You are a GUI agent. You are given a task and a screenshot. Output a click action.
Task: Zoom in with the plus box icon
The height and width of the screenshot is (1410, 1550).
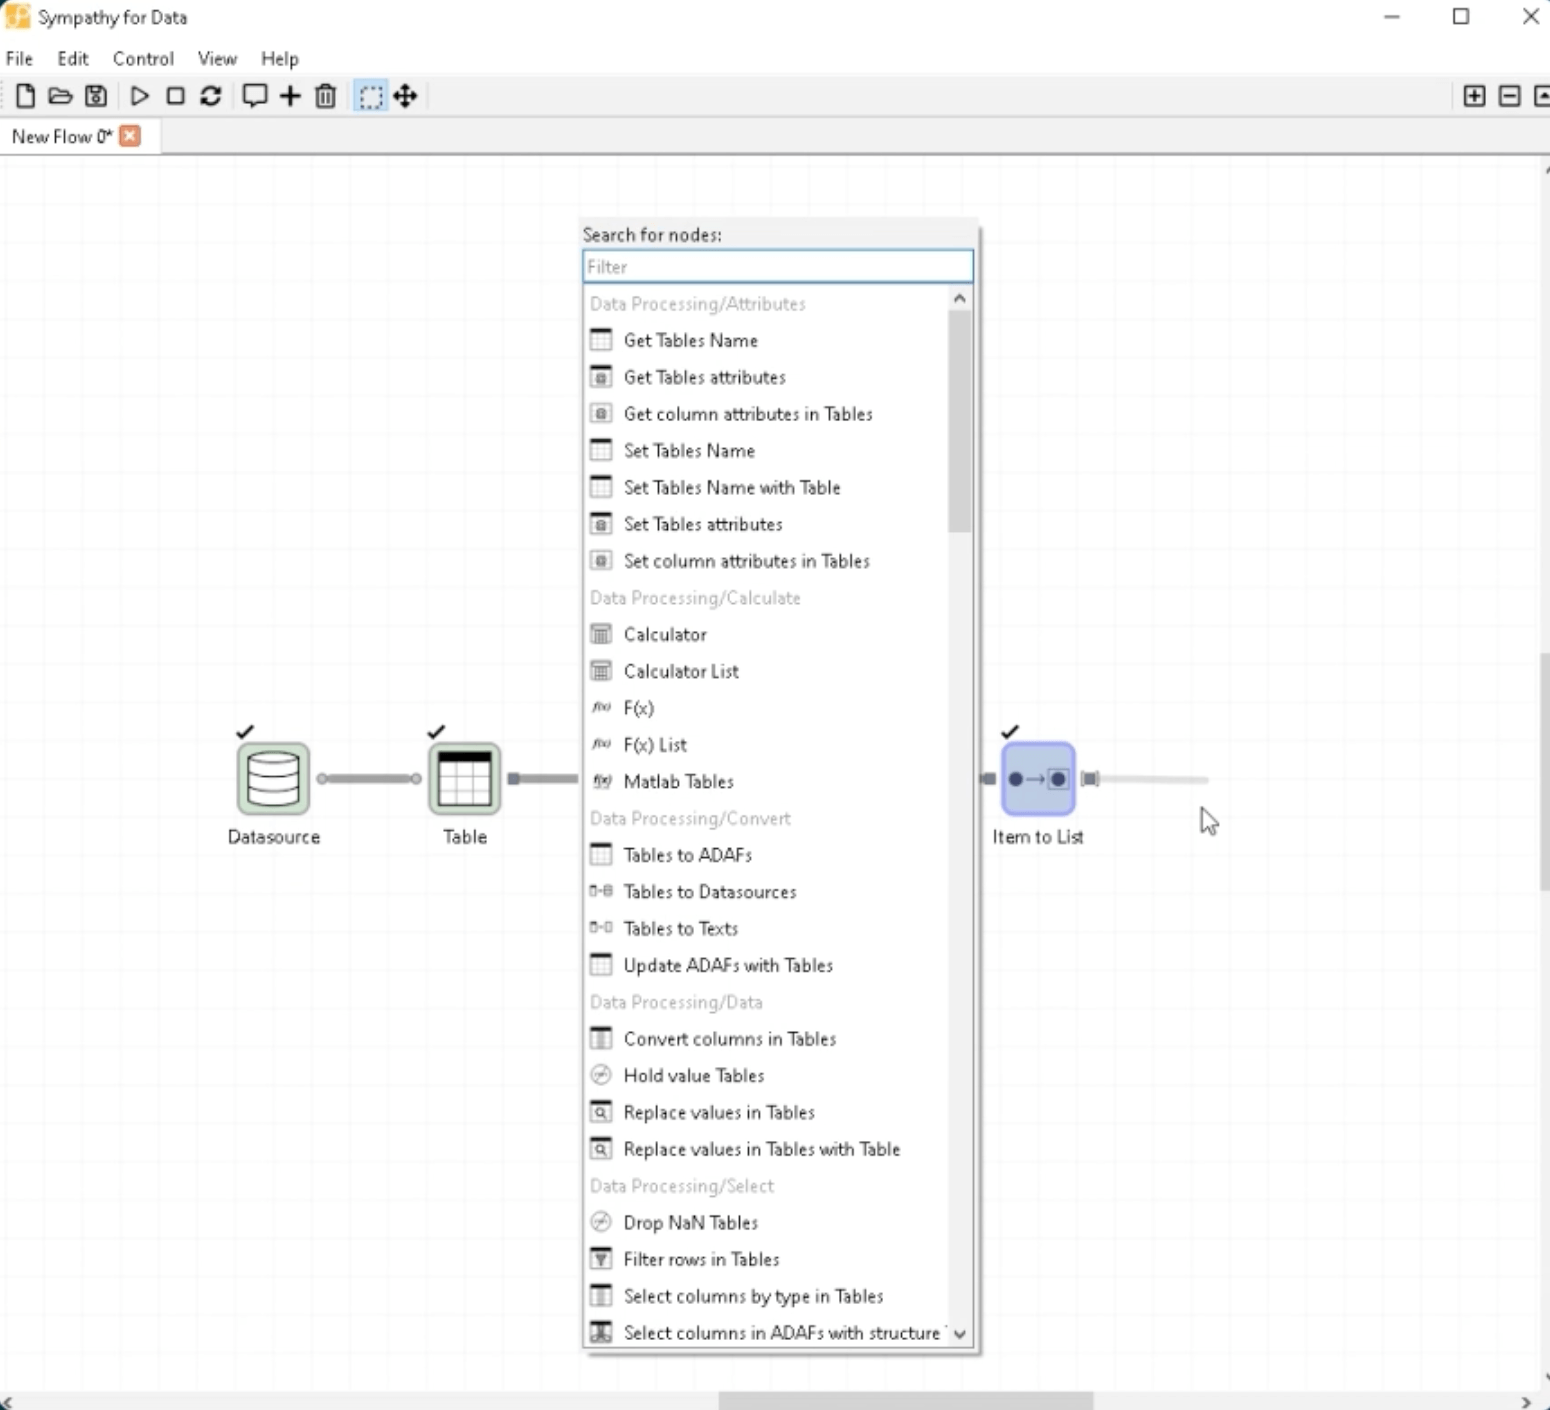(1474, 96)
